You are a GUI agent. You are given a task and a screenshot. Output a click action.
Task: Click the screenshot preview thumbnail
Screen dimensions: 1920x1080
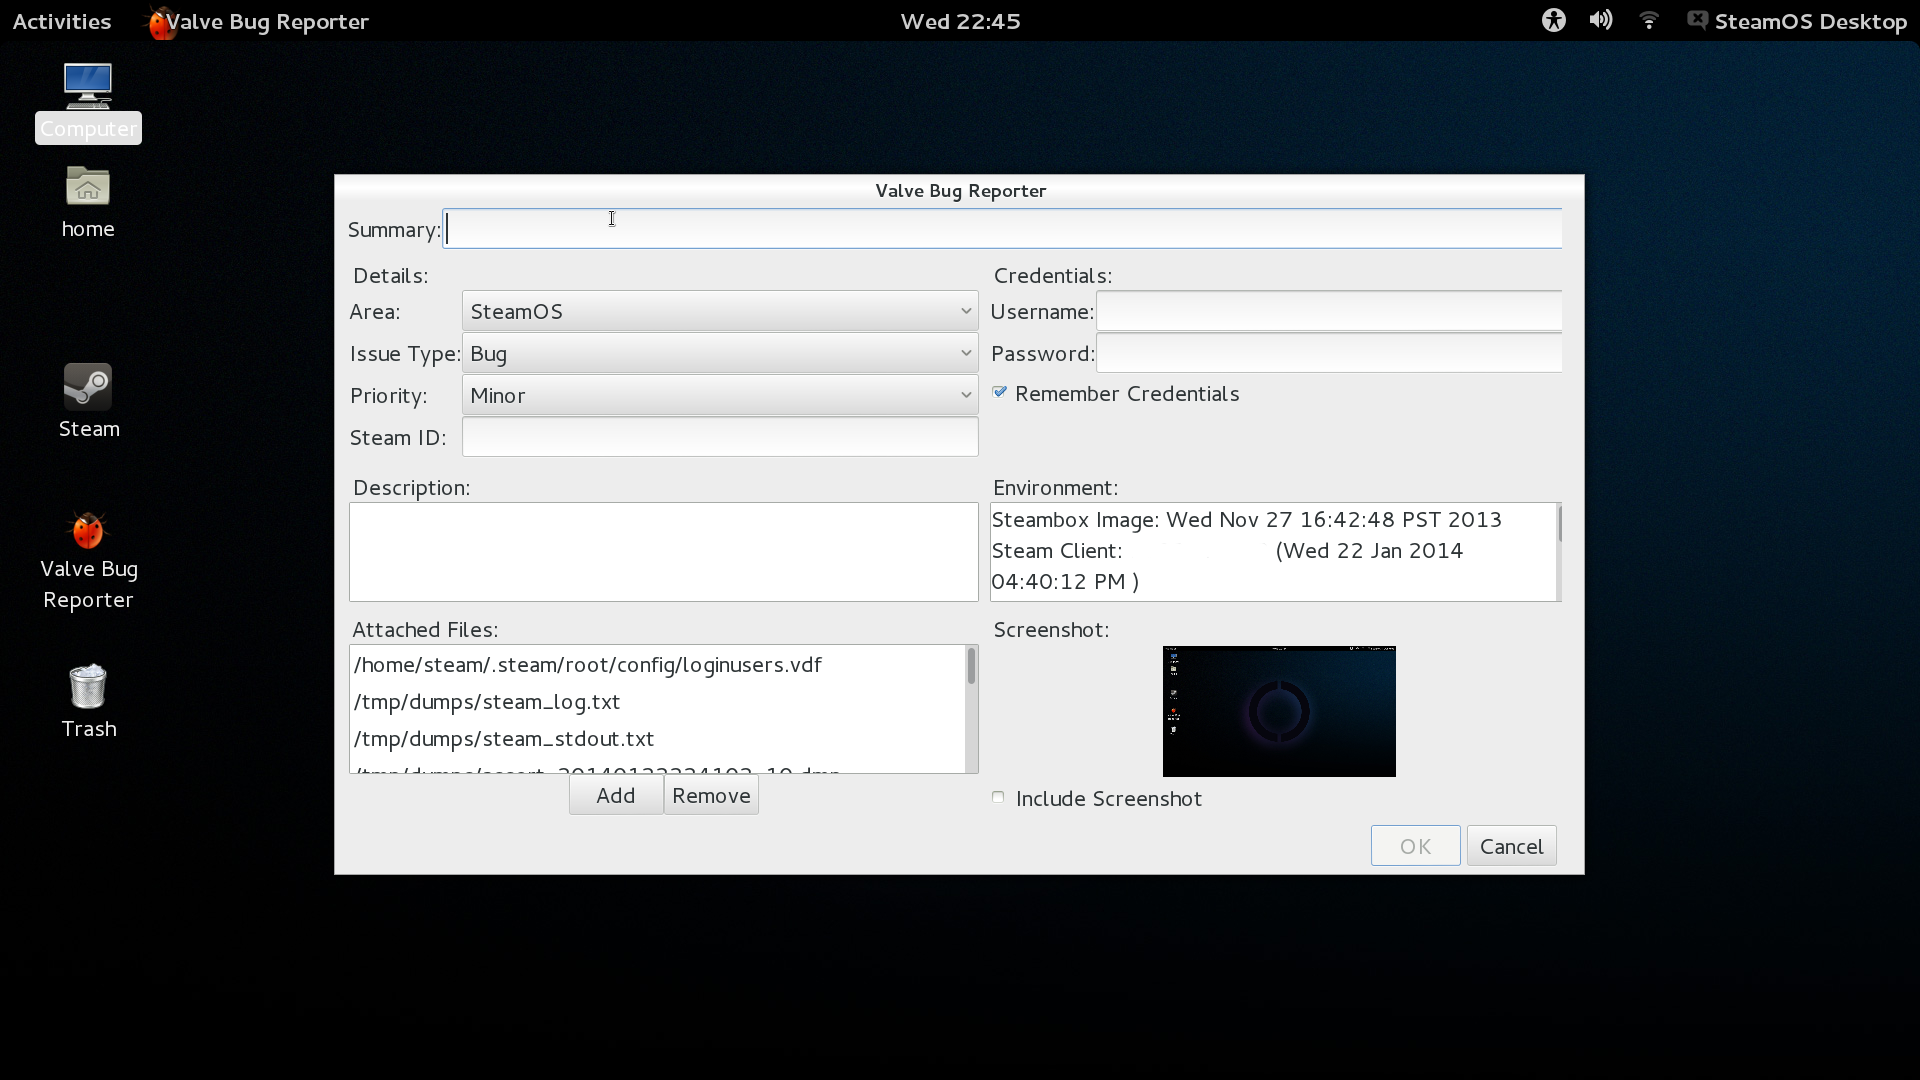pos(1279,711)
